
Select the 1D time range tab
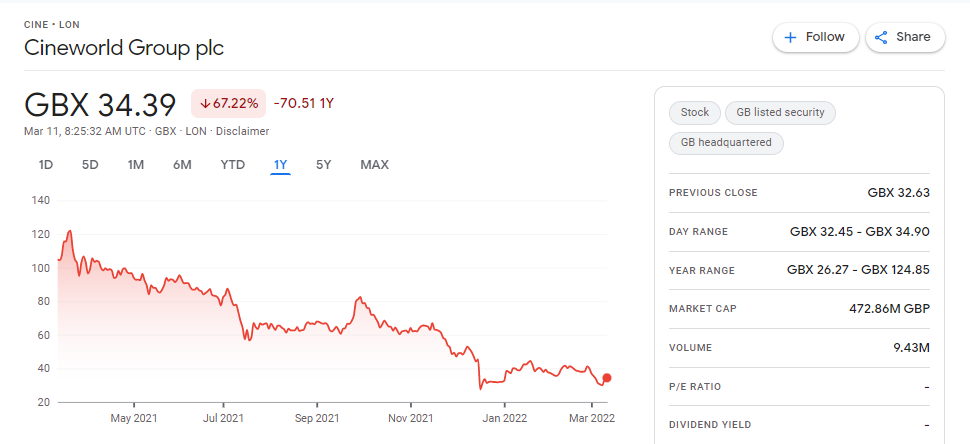click(46, 165)
